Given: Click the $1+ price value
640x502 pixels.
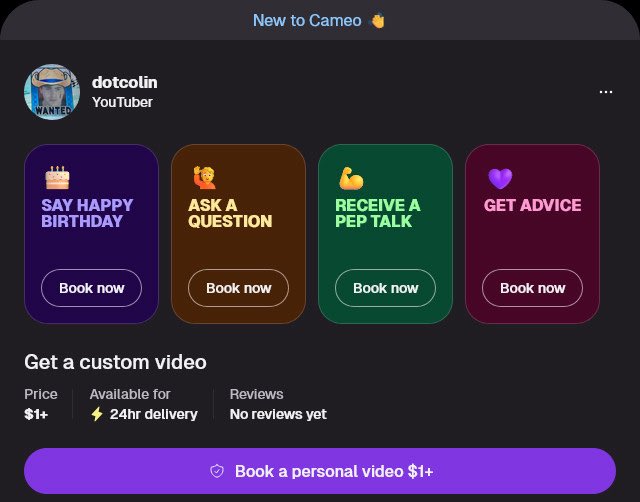Looking at the screenshot, I should (x=36, y=414).
